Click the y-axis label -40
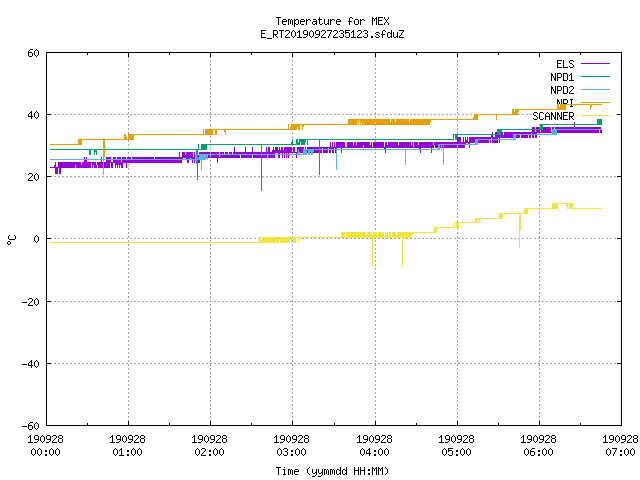The width and height of the screenshot is (640, 480). pyautogui.click(x=31, y=364)
